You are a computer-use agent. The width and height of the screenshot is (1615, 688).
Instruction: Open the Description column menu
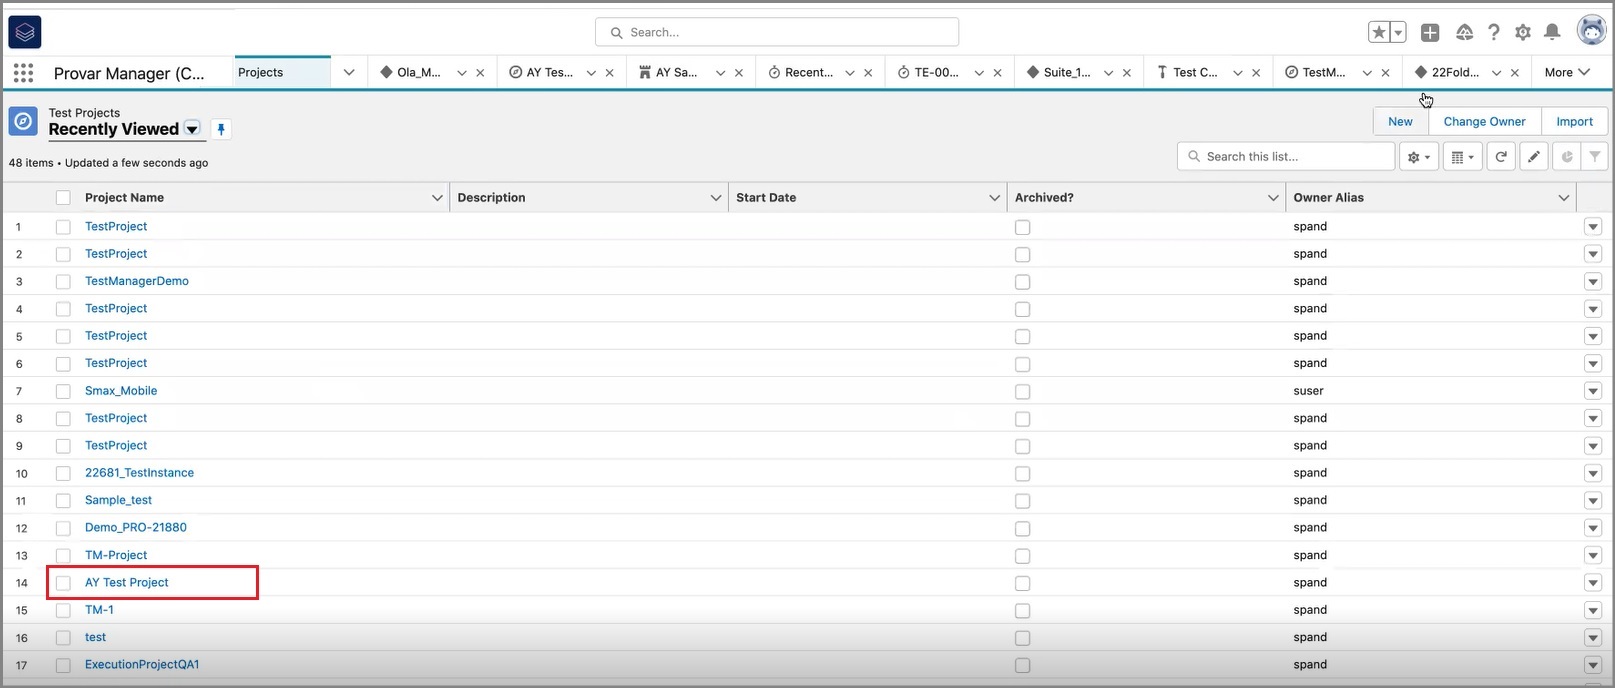716,198
